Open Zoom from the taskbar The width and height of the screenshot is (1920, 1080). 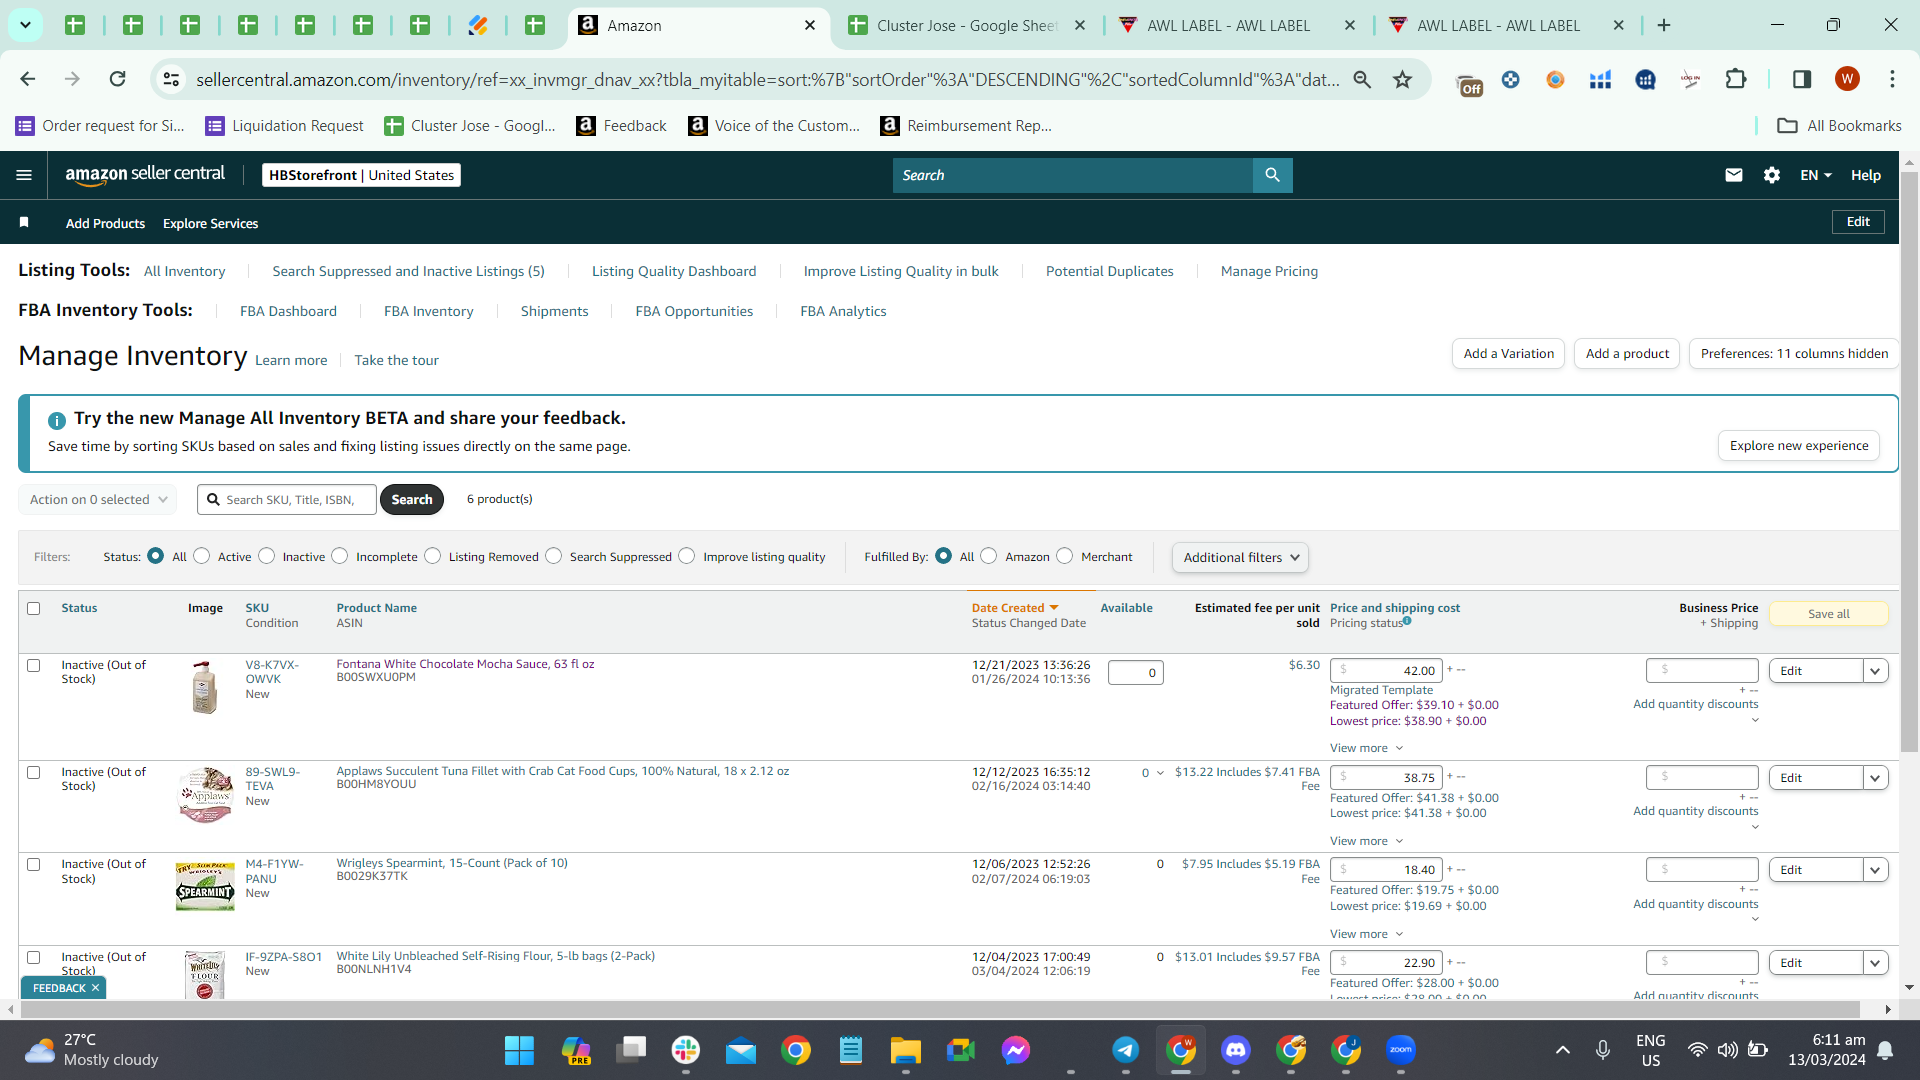pos(1401,1050)
